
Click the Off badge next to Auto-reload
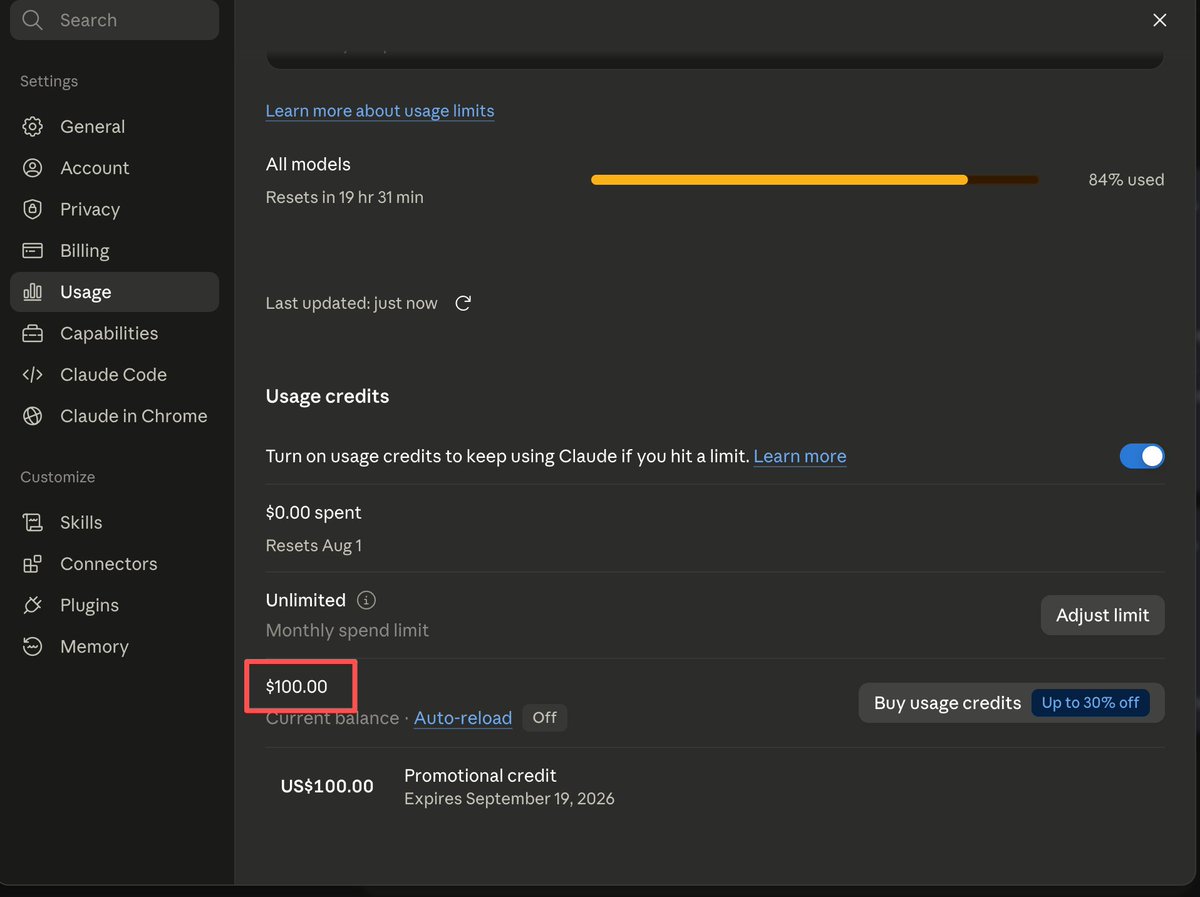545,718
